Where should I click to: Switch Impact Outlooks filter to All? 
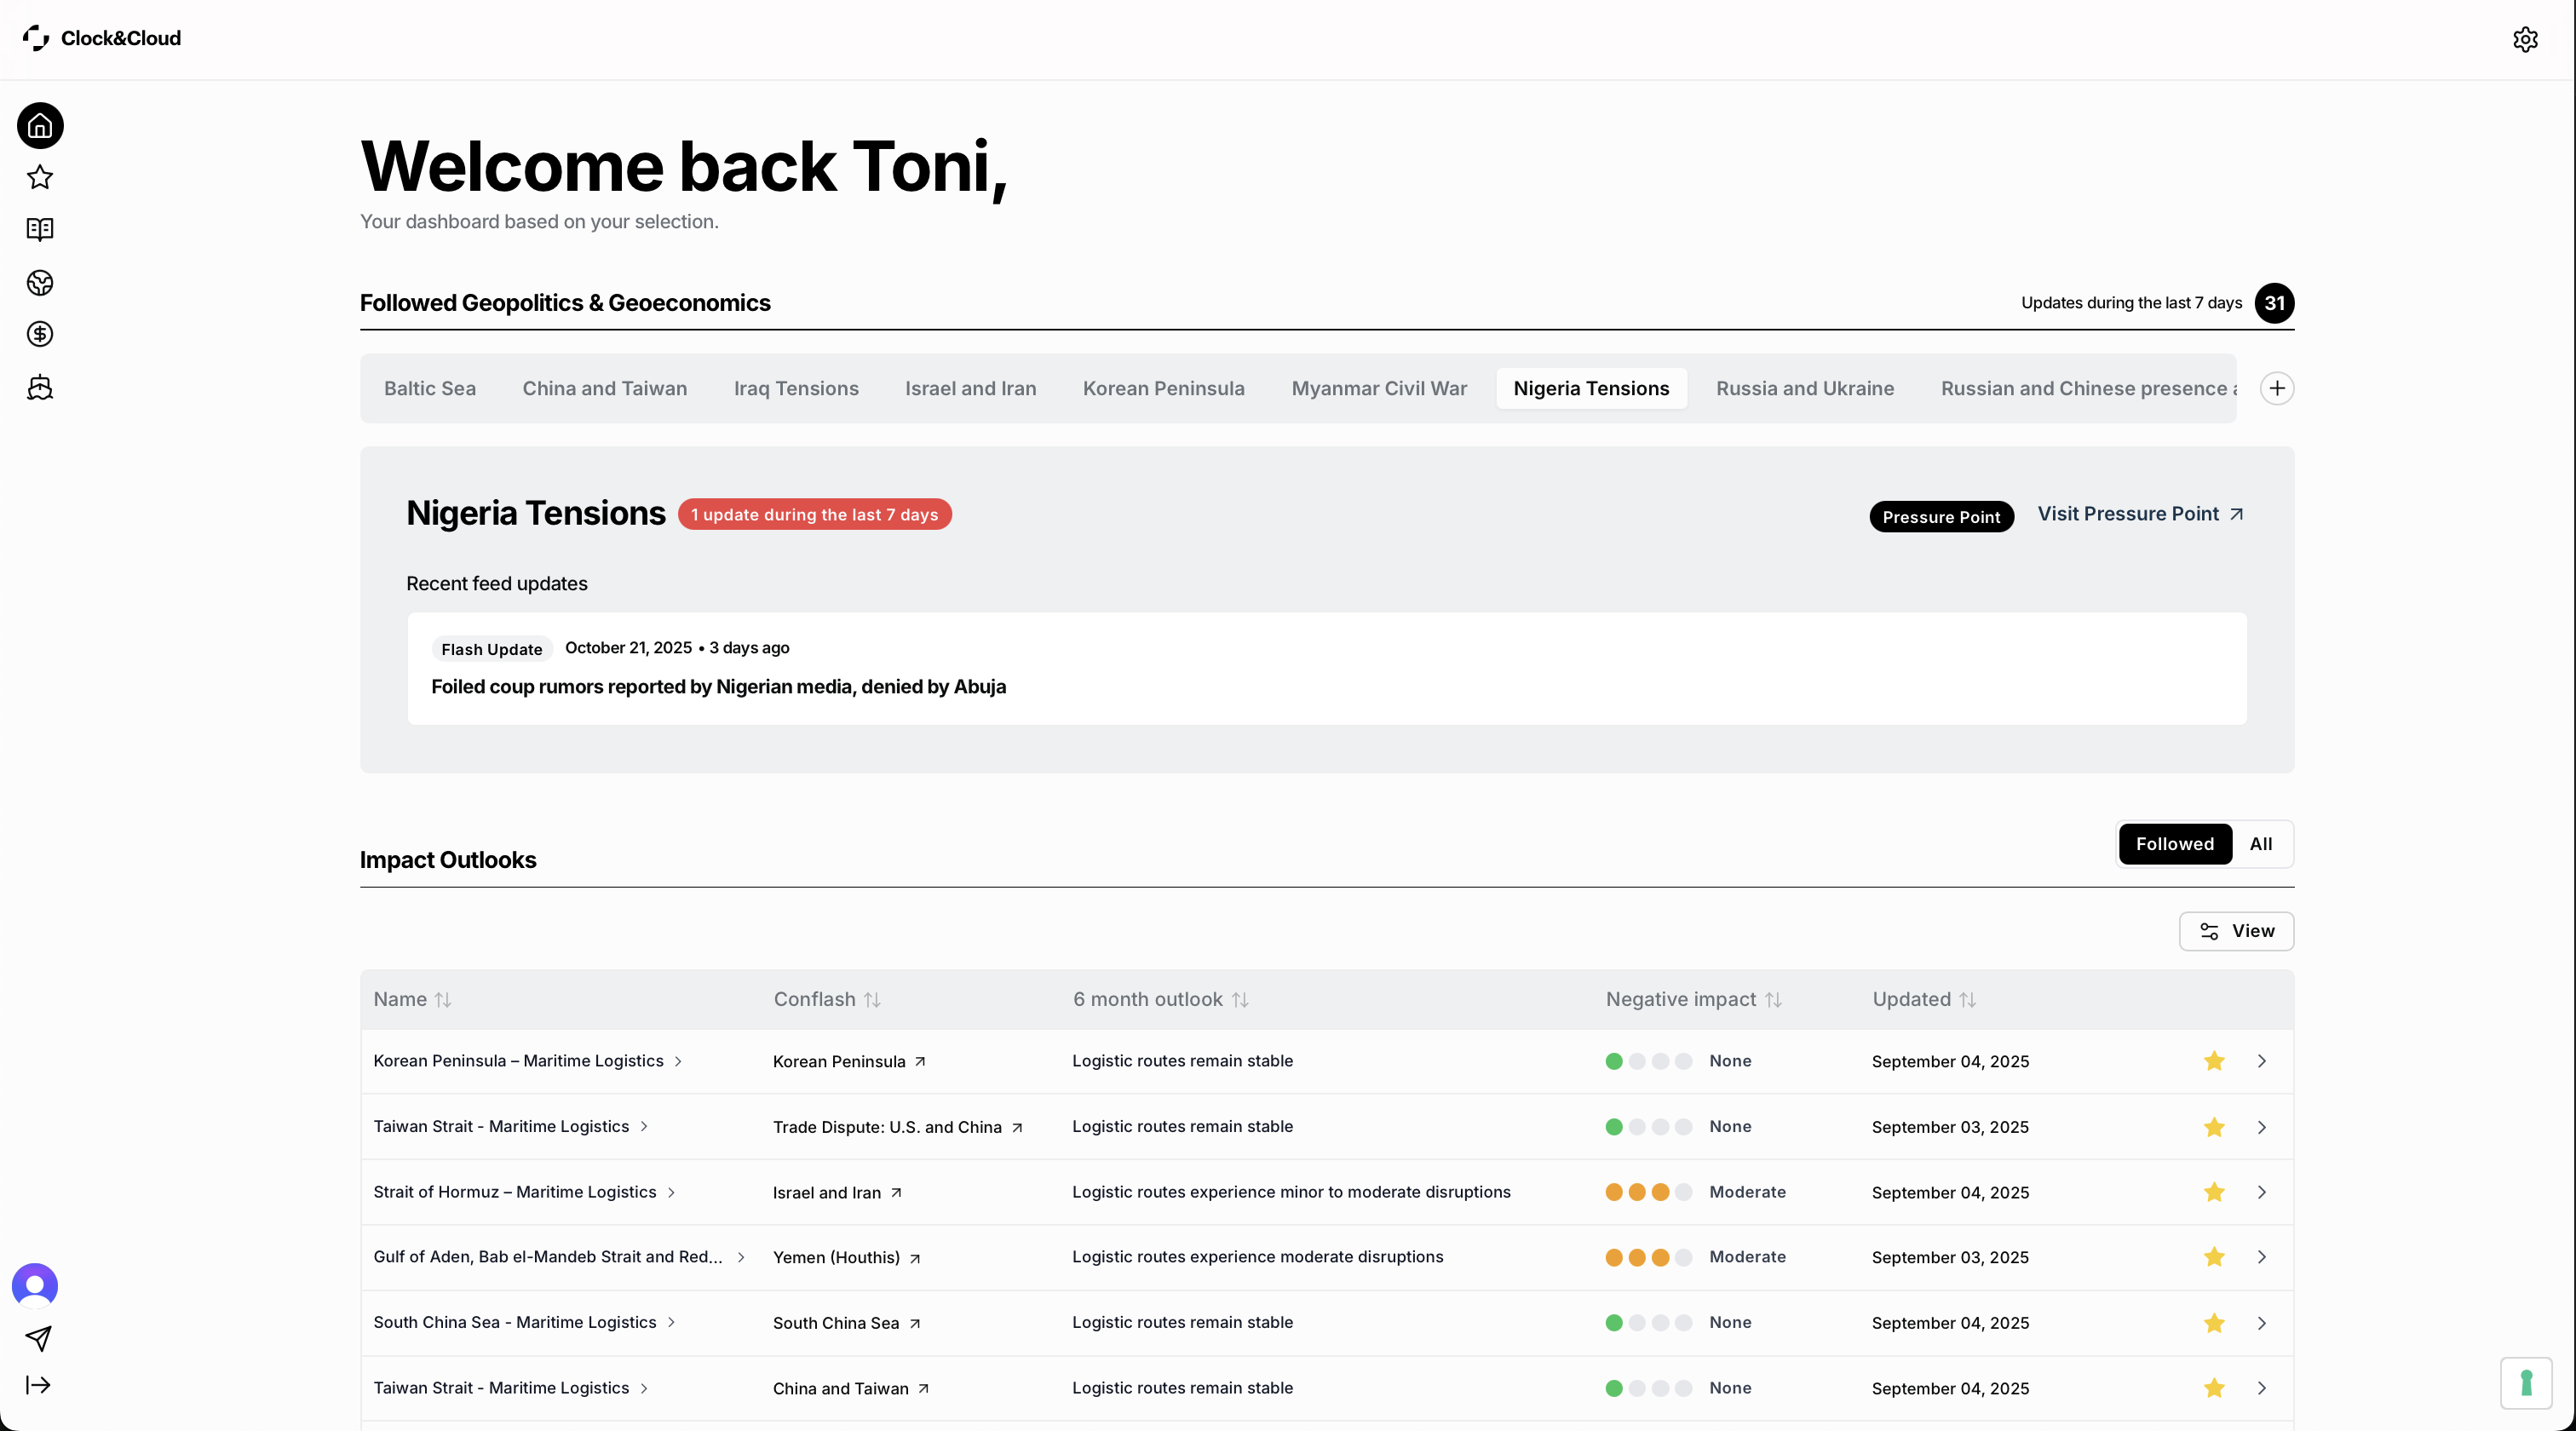tap(2260, 844)
